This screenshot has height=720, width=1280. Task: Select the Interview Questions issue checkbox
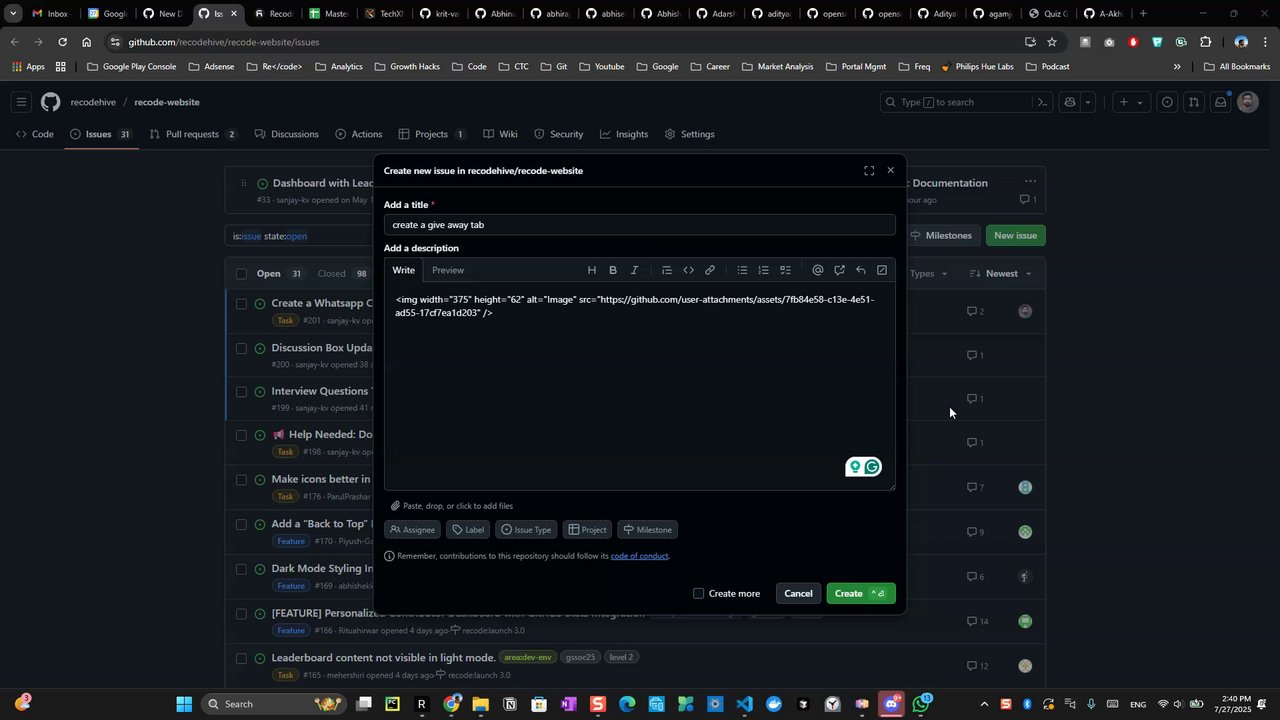(241, 392)
